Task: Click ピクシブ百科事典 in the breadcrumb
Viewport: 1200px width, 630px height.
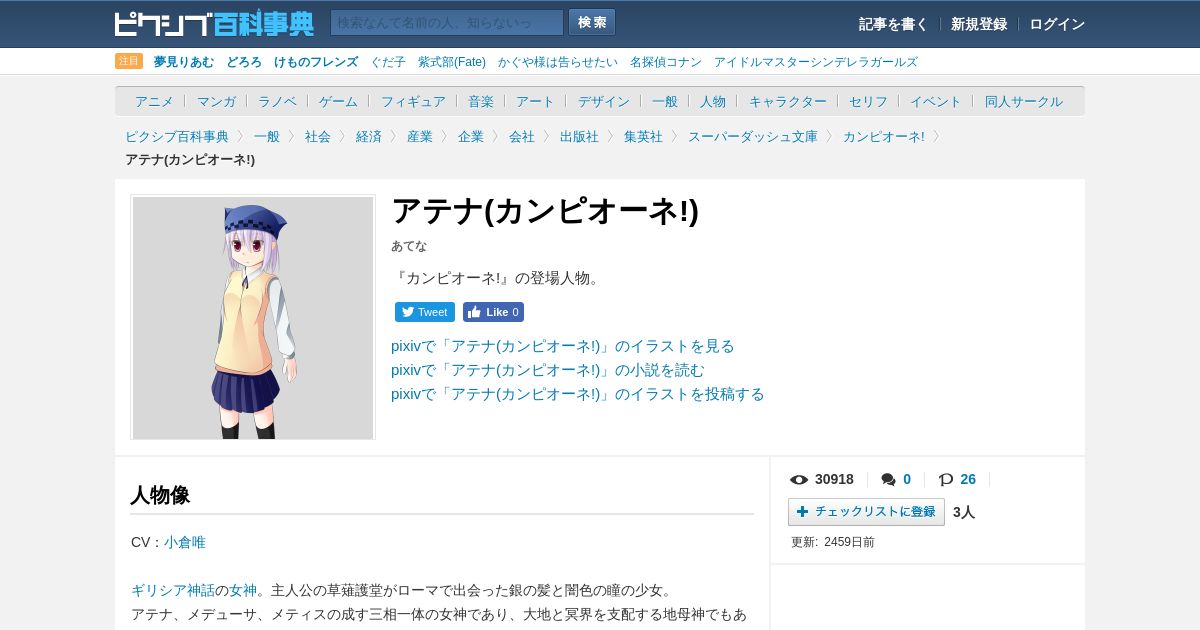Action: coord(177,136)
